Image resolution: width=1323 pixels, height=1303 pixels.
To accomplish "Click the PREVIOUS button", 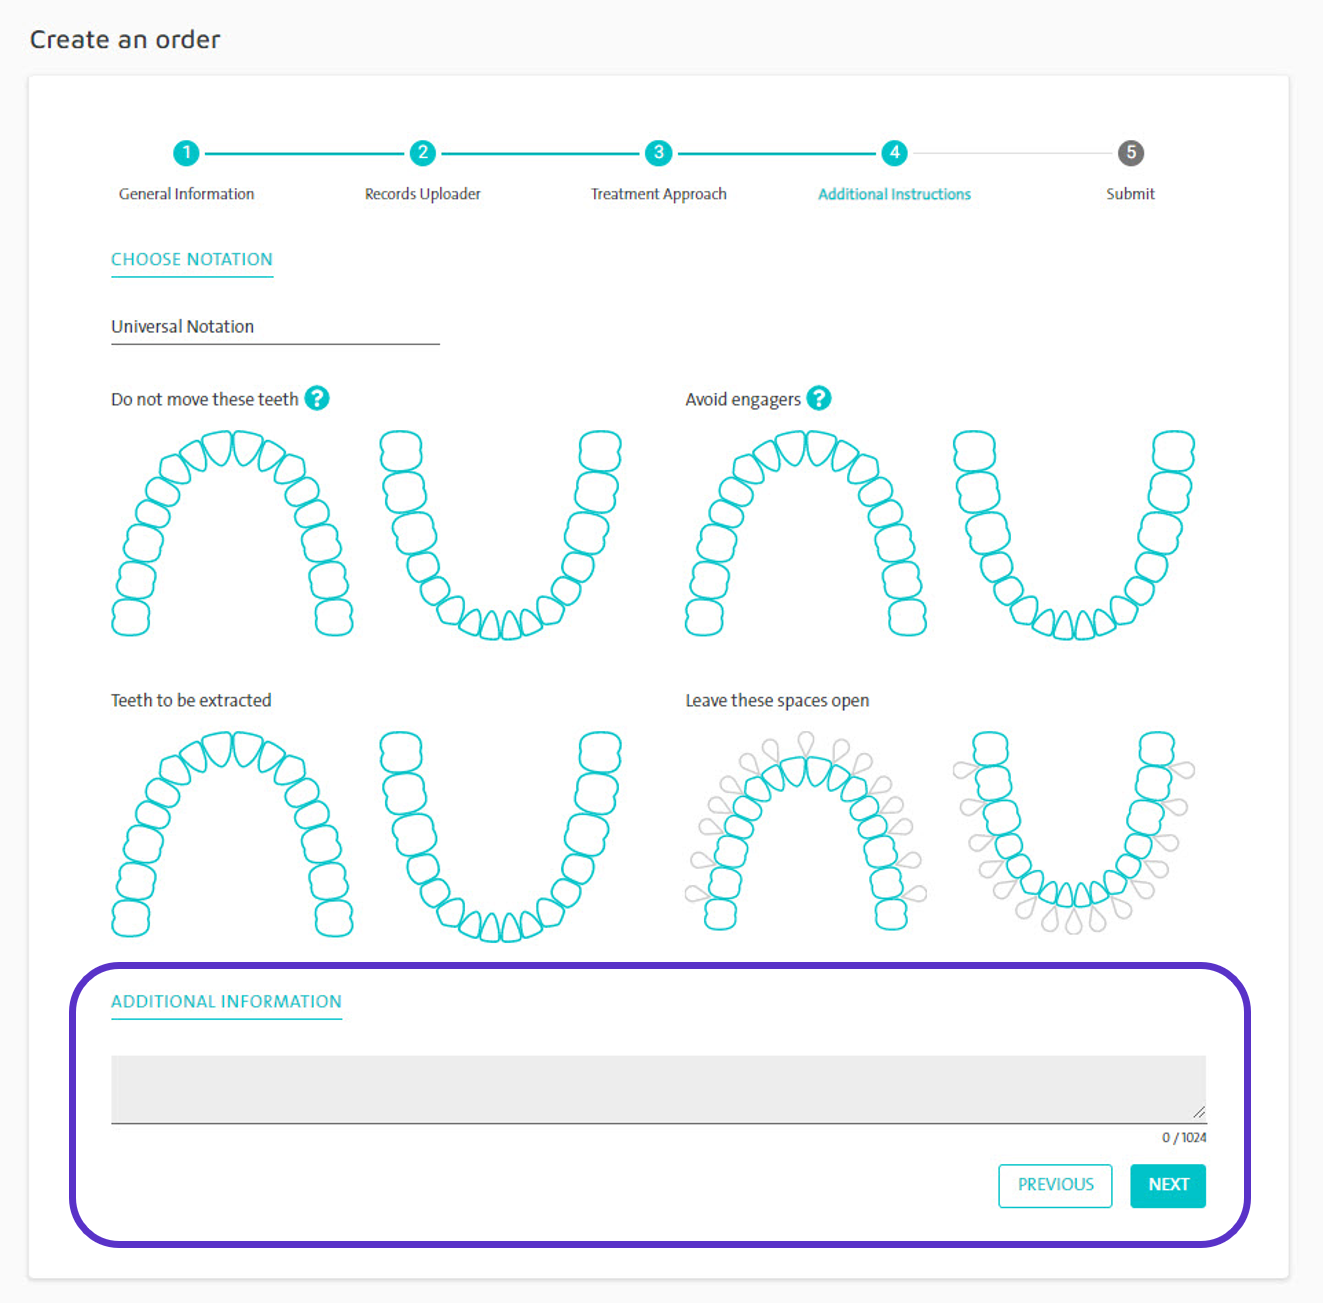I will coord(1055,1185).
